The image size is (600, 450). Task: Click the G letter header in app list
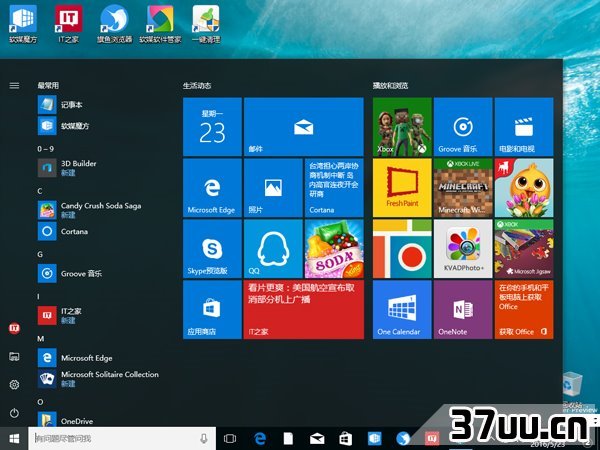click(x=40, y=254)
